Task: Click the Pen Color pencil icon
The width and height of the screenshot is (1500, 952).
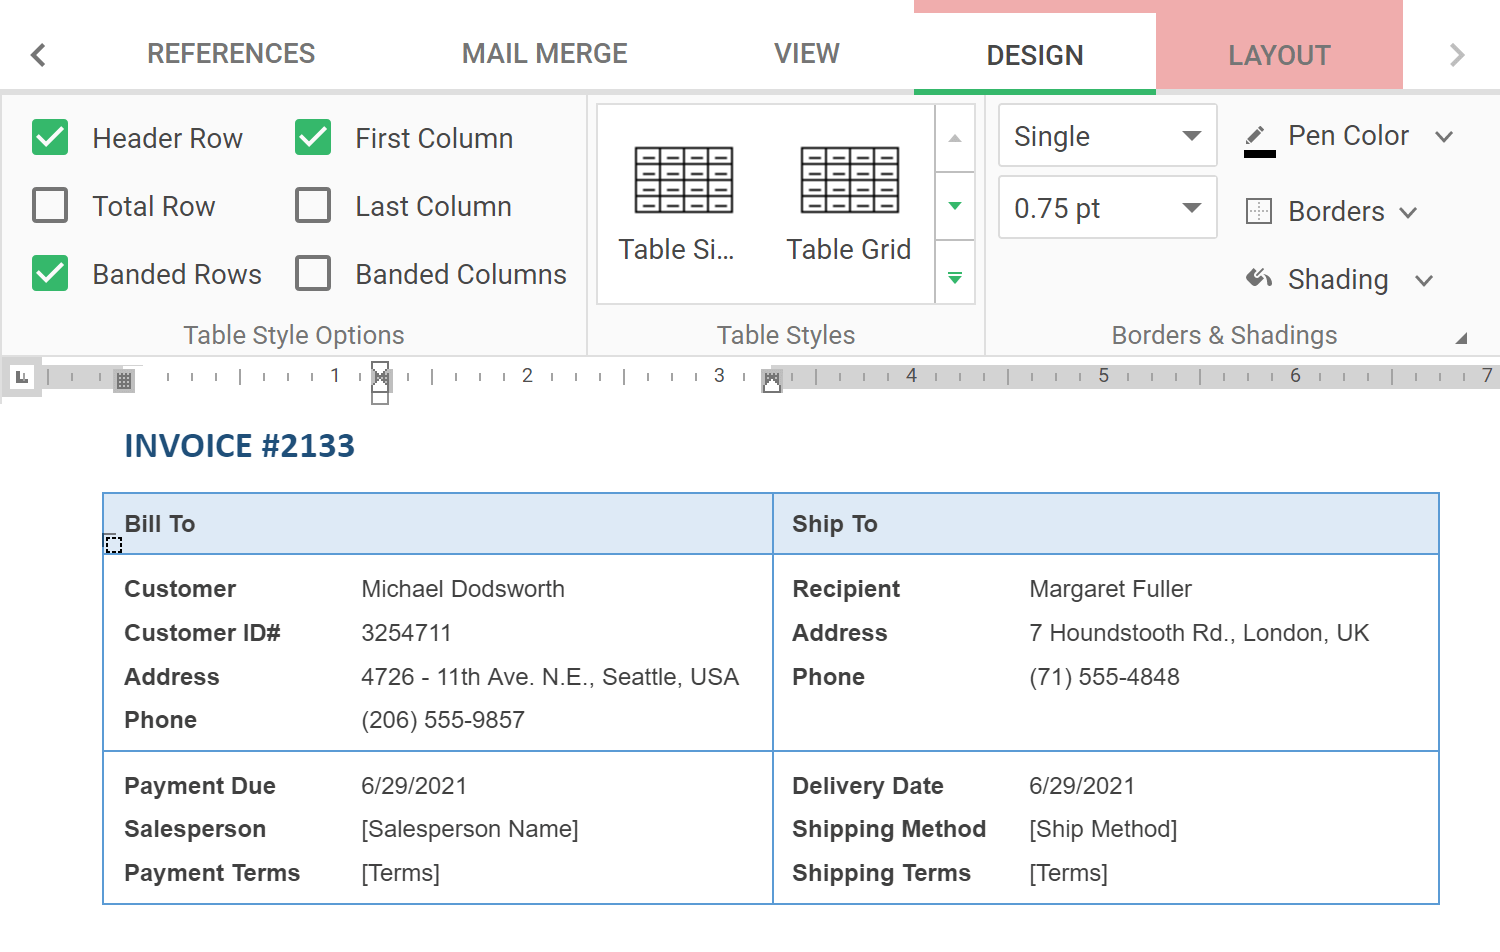Action: pos(1255,133)
